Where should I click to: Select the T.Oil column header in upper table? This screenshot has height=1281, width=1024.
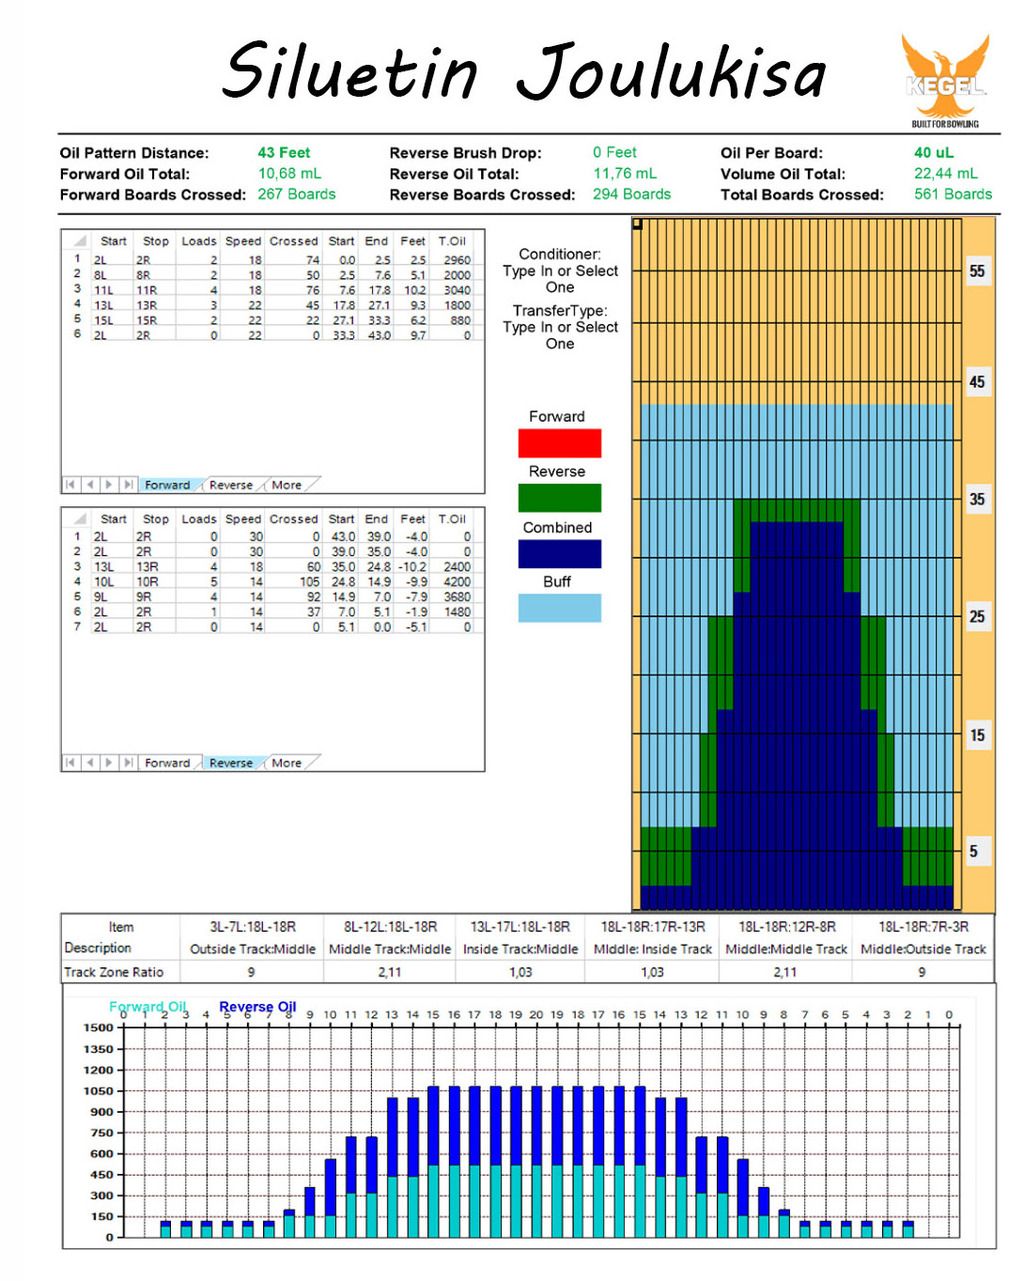pos(452,241)
